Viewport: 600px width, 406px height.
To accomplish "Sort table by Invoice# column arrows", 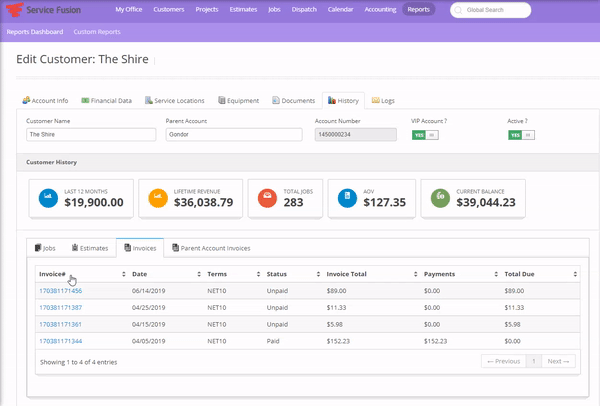I will pyautogui.click(x=124, y=274).
